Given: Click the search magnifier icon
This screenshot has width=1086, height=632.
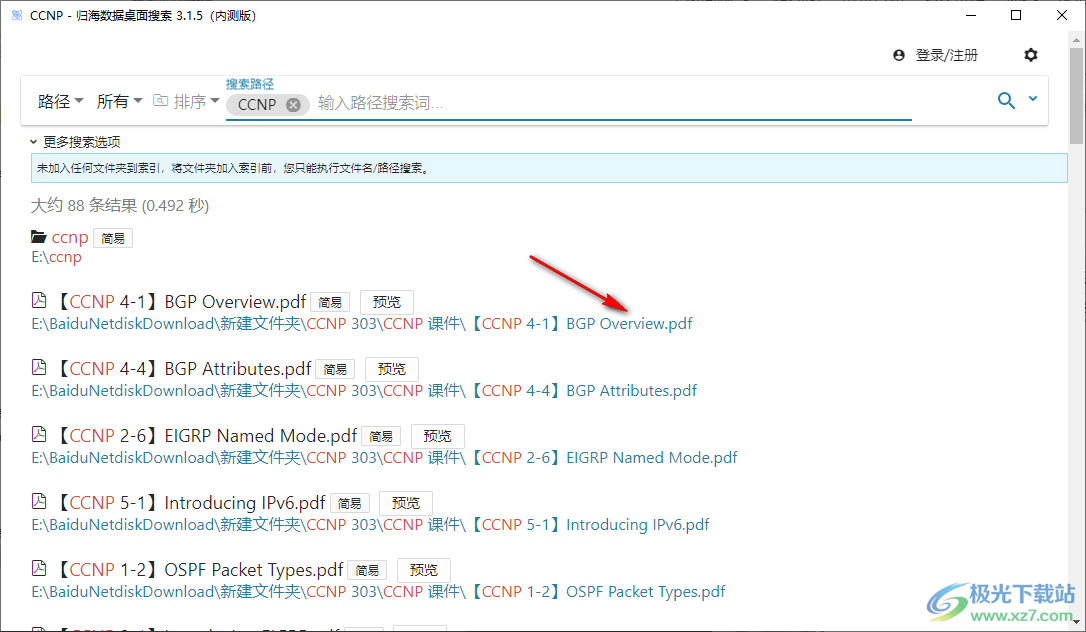Looking at the screenshot, I should tap(1006, 101).
